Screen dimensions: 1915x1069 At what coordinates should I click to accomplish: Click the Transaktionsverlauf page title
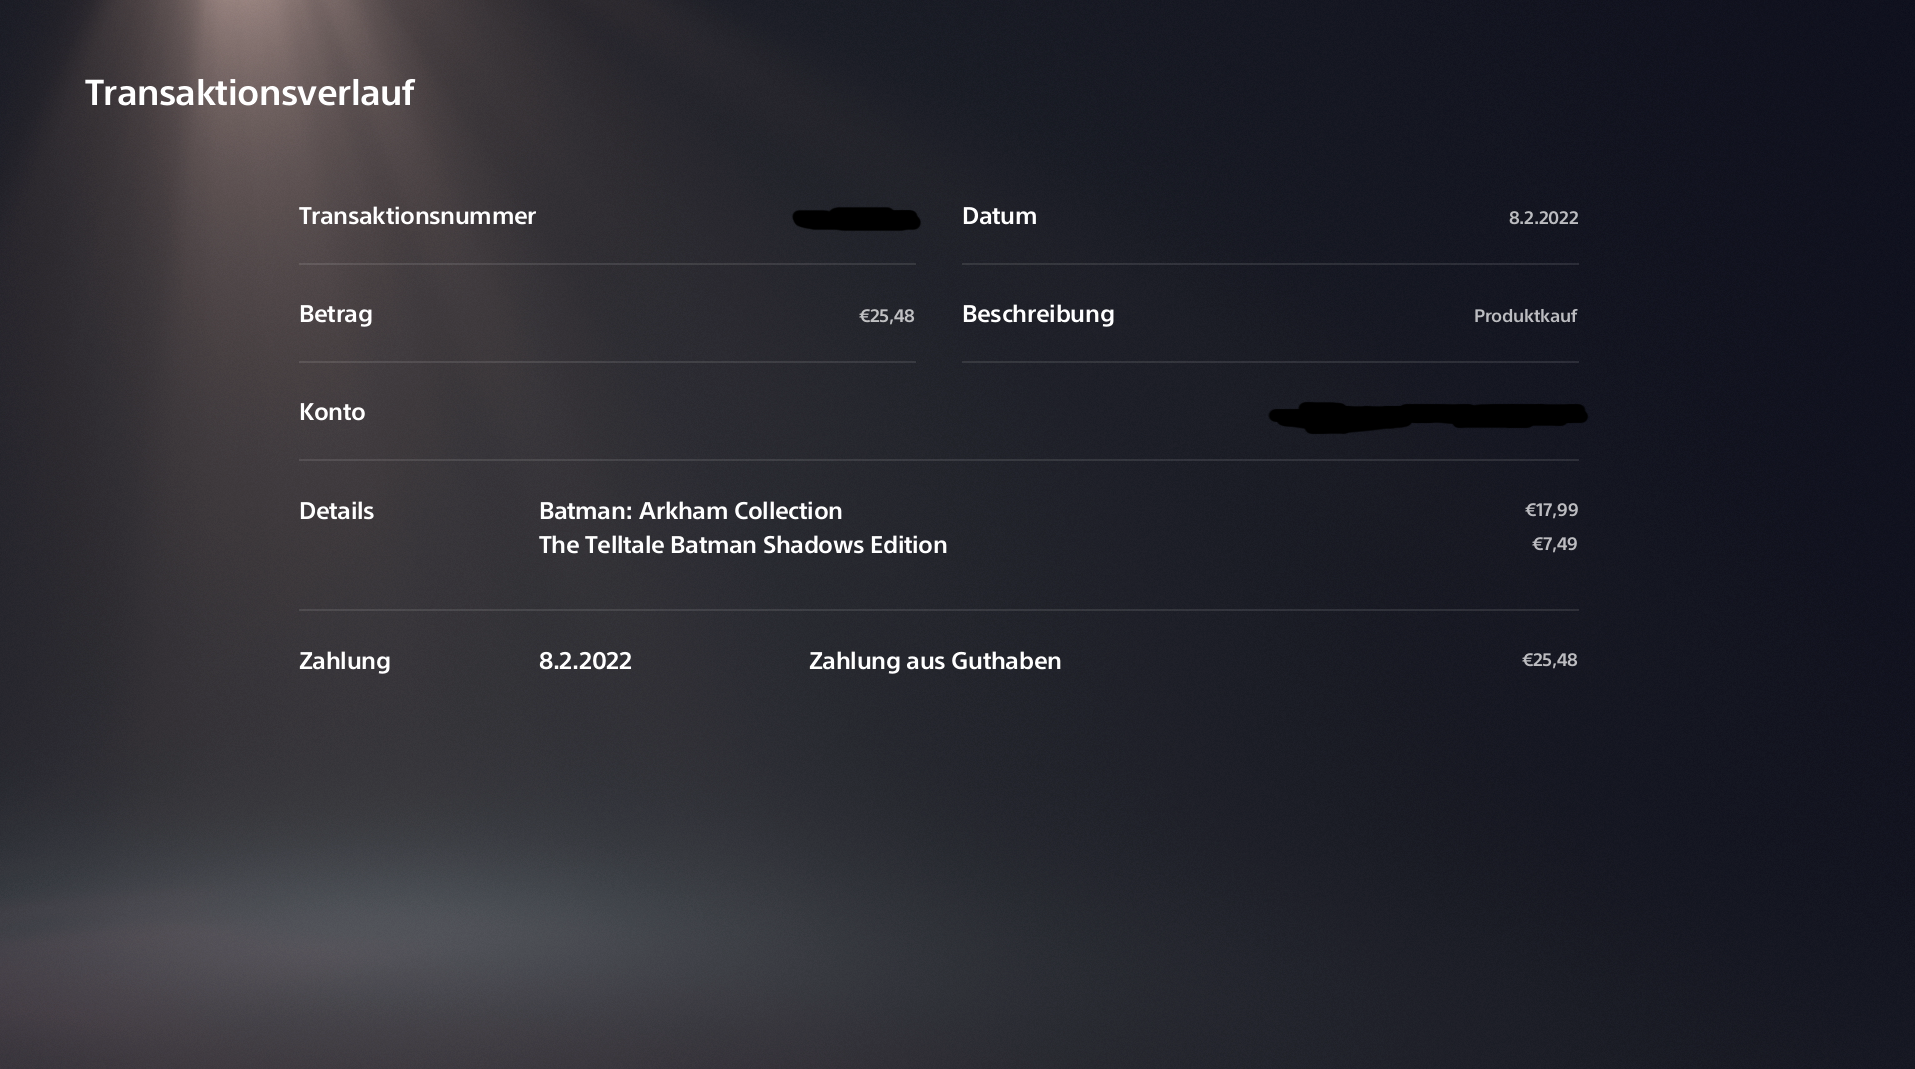coord(249,93)
